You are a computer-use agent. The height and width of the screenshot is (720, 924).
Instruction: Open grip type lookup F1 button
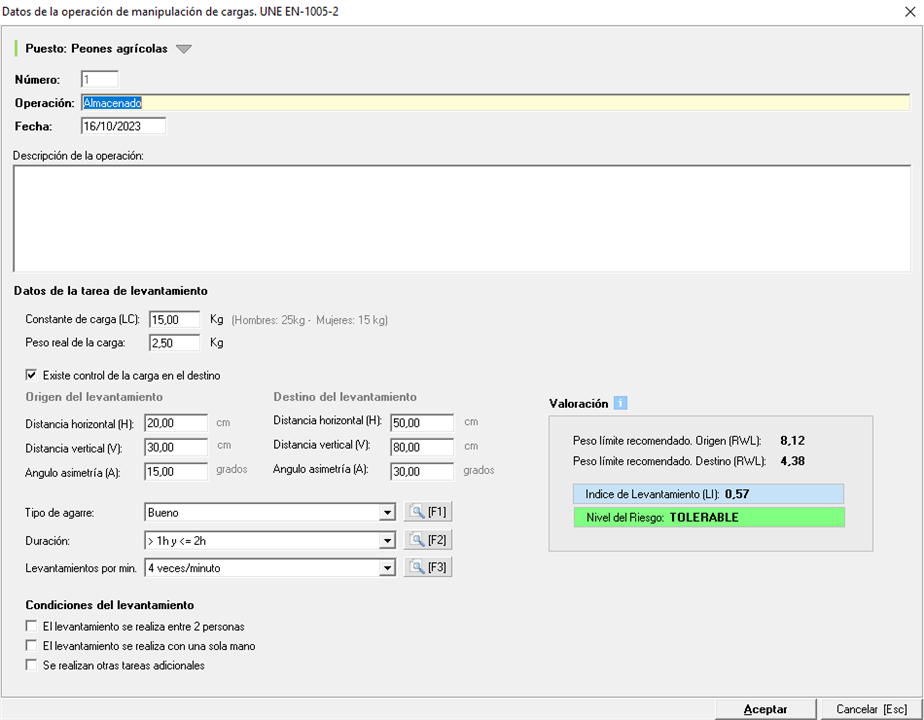(427, 513)
